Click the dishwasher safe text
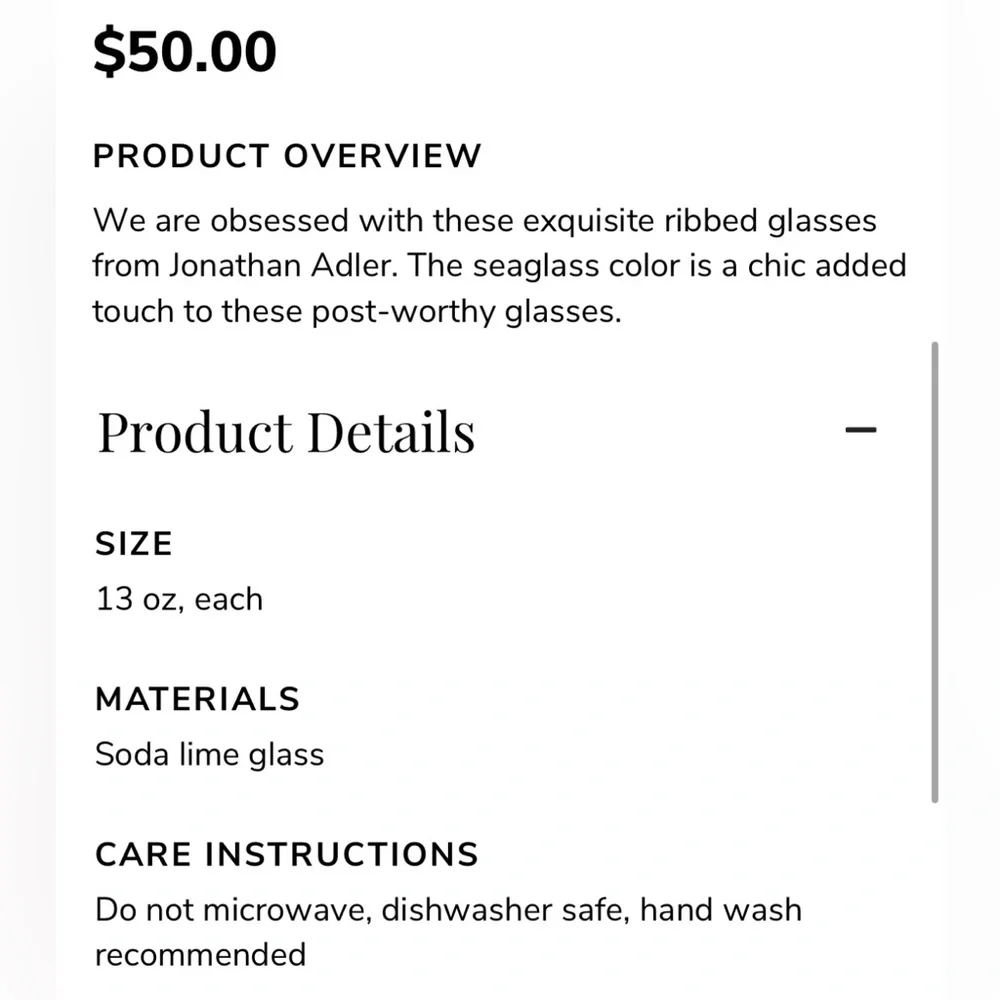The image size is (1000, 1000). [x=505, y=910]
